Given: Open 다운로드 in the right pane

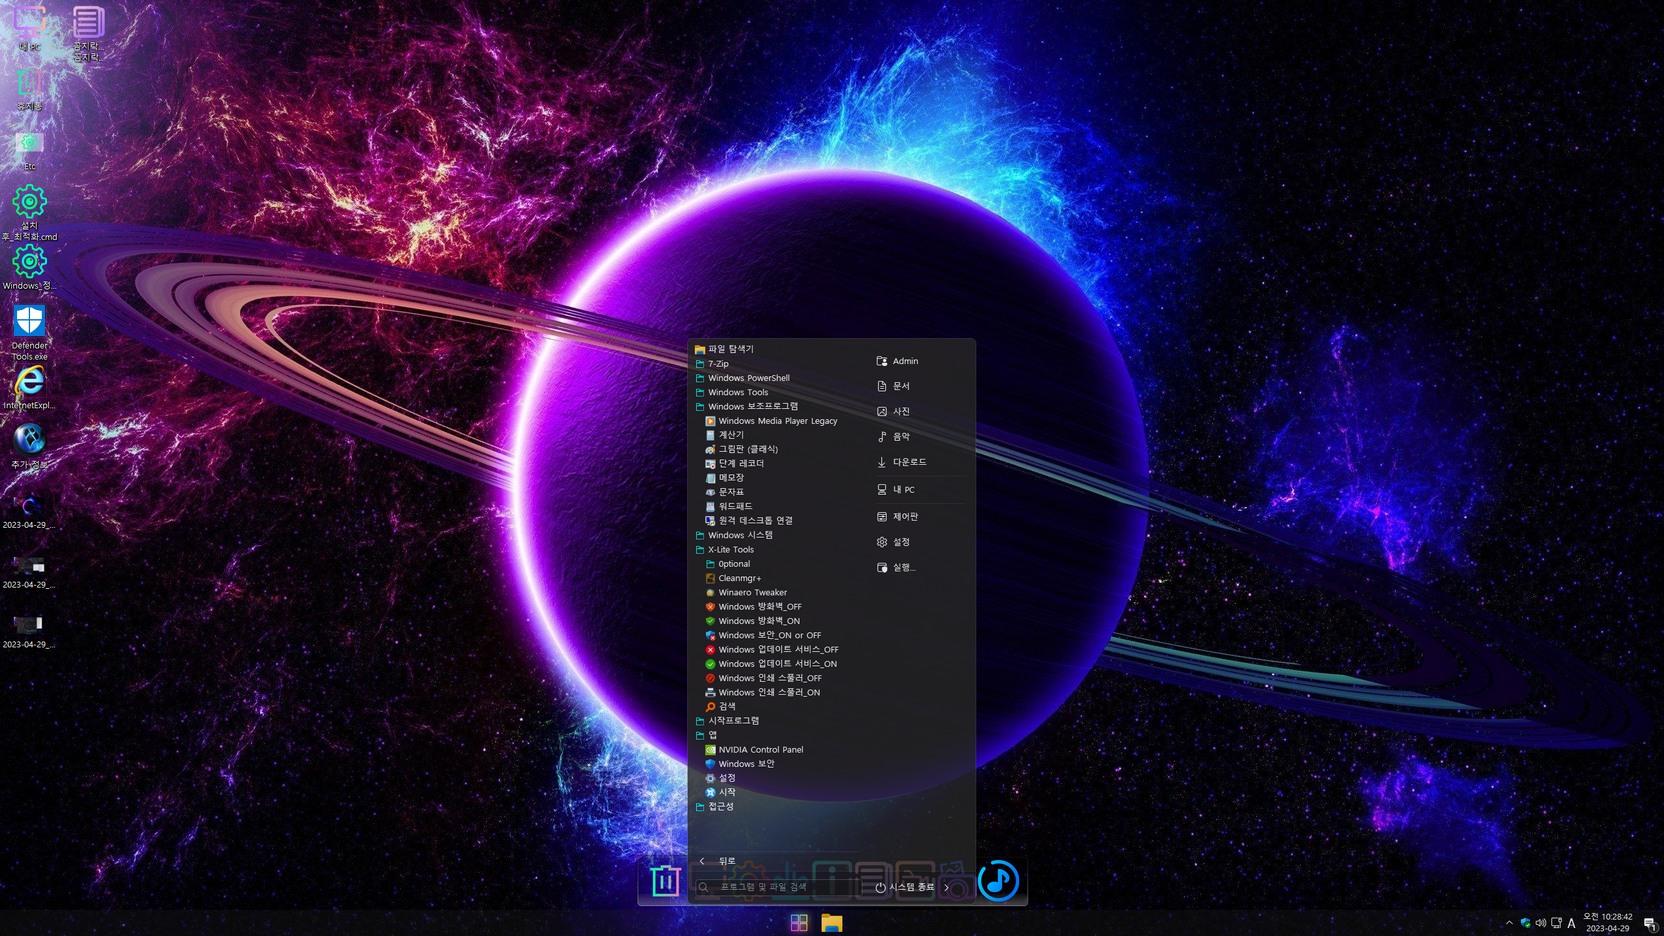Looking at the screenshot, I should point(901,462).
